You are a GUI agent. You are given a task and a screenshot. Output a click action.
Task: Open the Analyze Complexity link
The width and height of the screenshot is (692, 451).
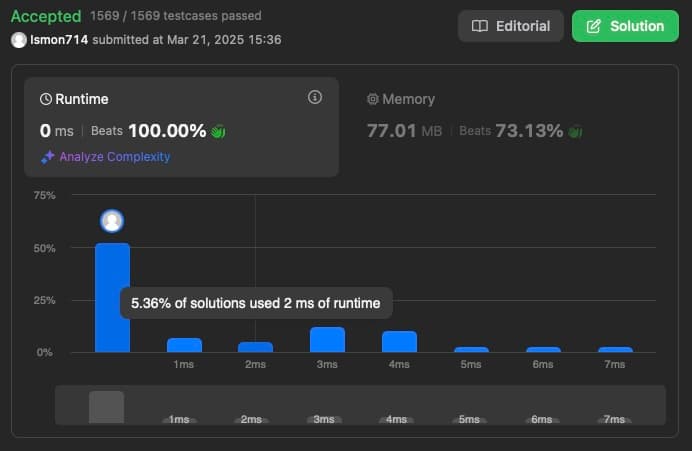click(x=114, y=157)
